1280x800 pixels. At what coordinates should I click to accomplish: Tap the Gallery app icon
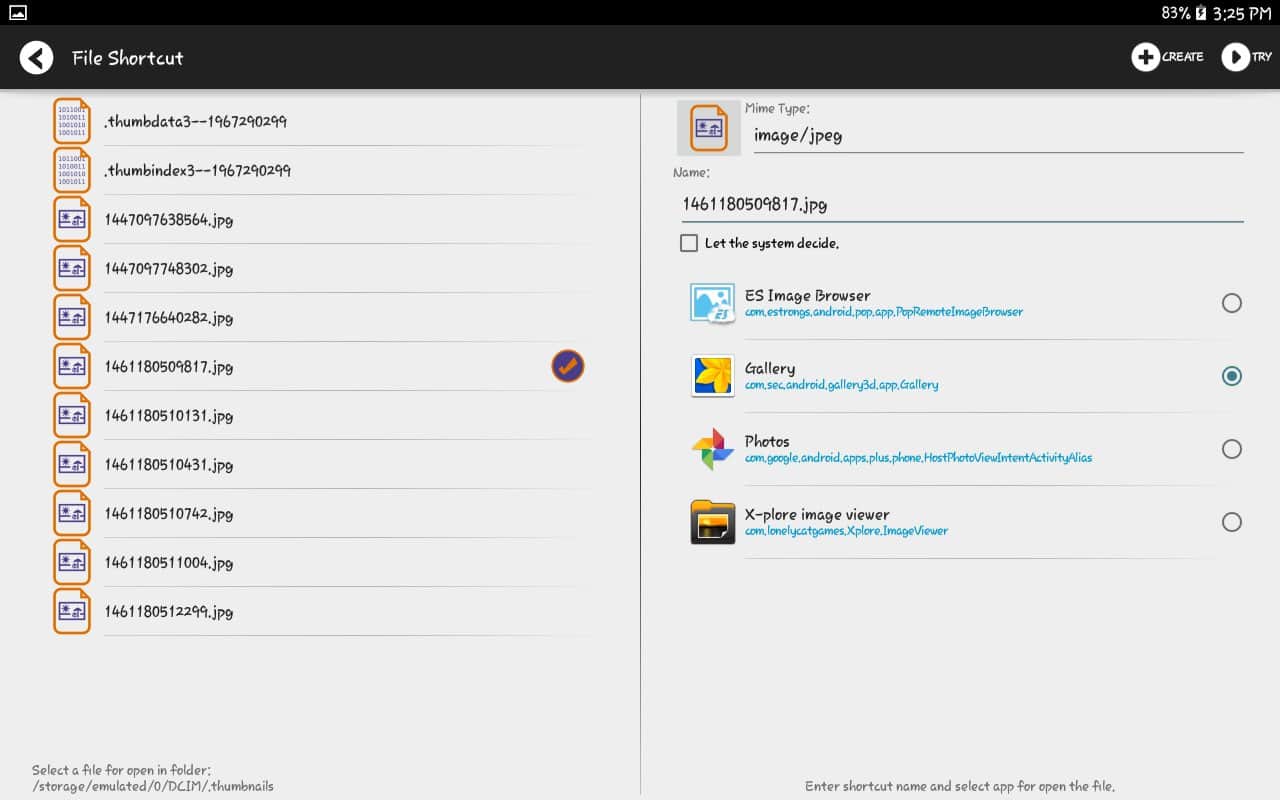(x=712, y=376)
